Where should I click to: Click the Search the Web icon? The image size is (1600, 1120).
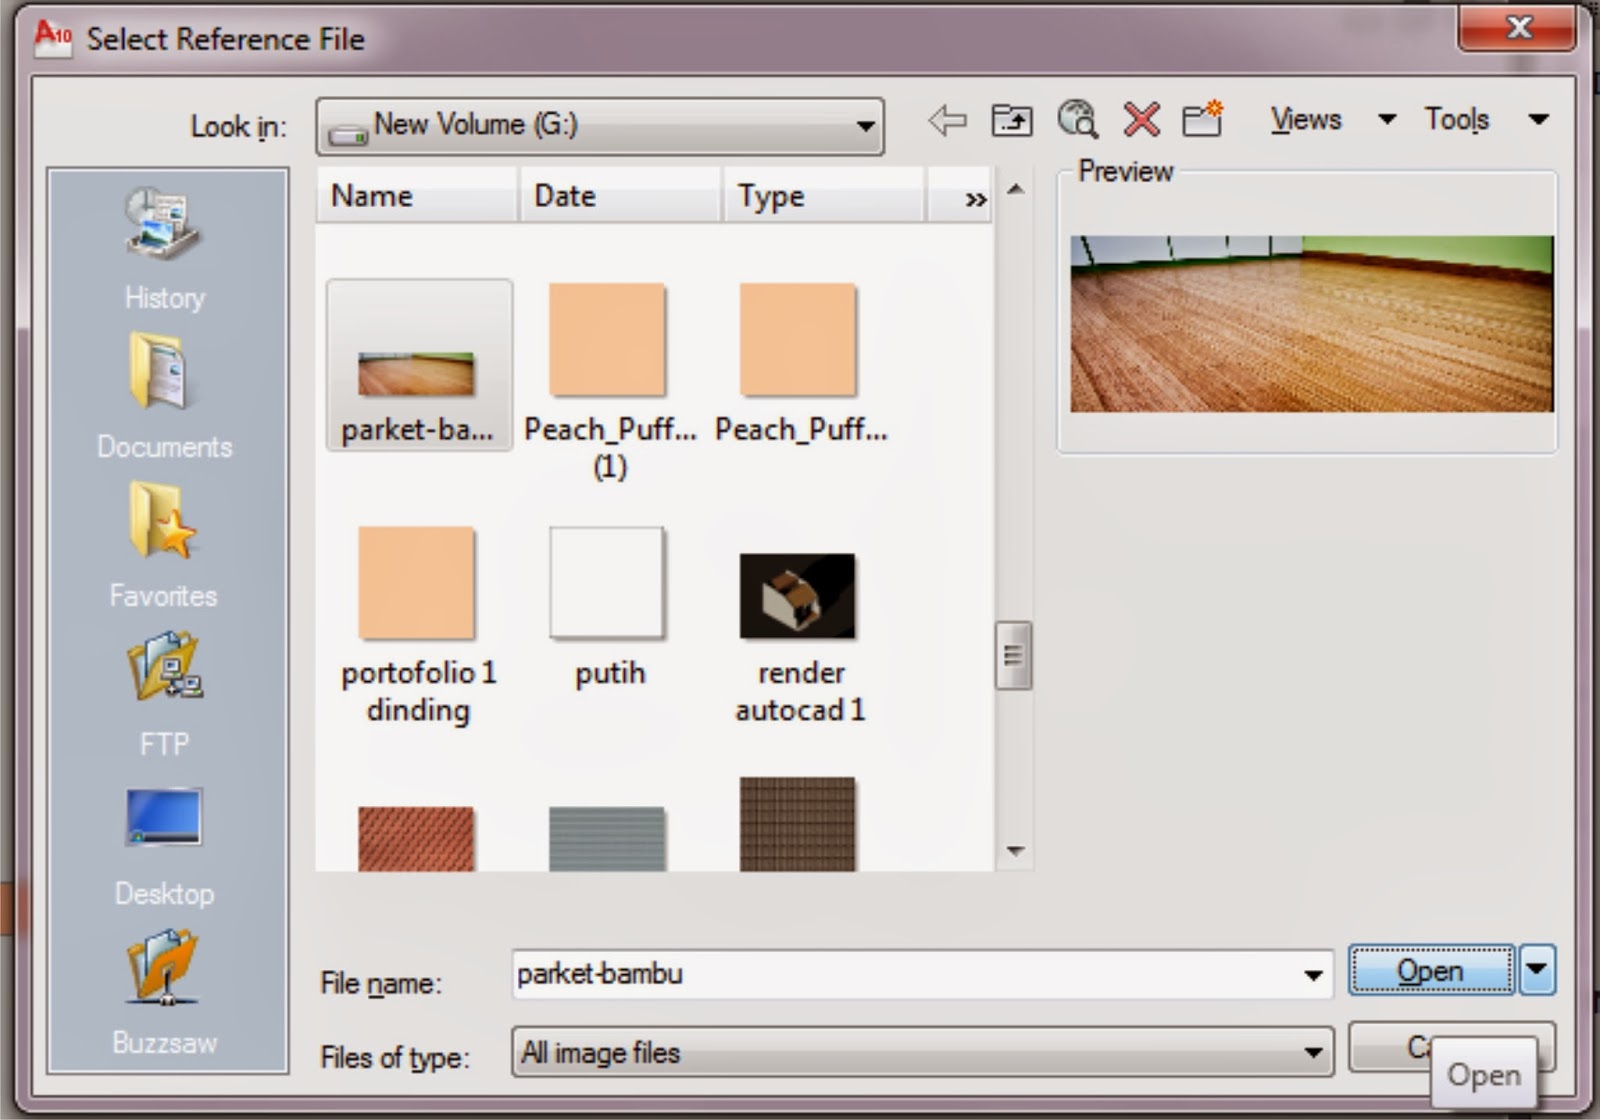pyautogui.click(x=1077, y=120)
